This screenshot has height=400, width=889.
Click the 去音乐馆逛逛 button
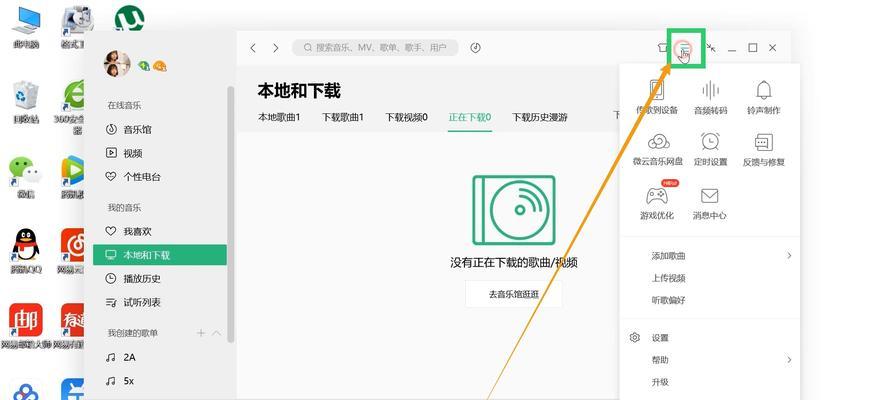pos(514,294)
